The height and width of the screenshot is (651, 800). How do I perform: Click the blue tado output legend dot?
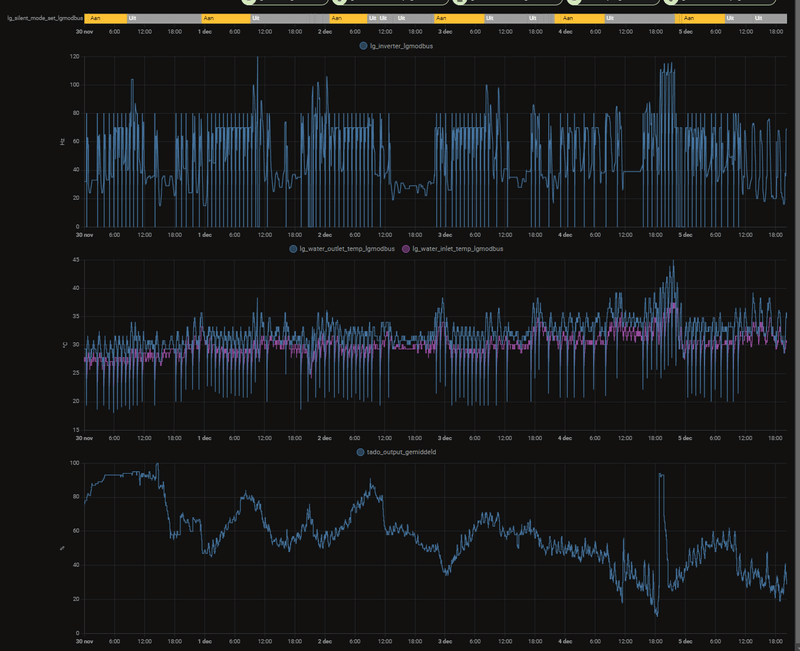[360, 452]
